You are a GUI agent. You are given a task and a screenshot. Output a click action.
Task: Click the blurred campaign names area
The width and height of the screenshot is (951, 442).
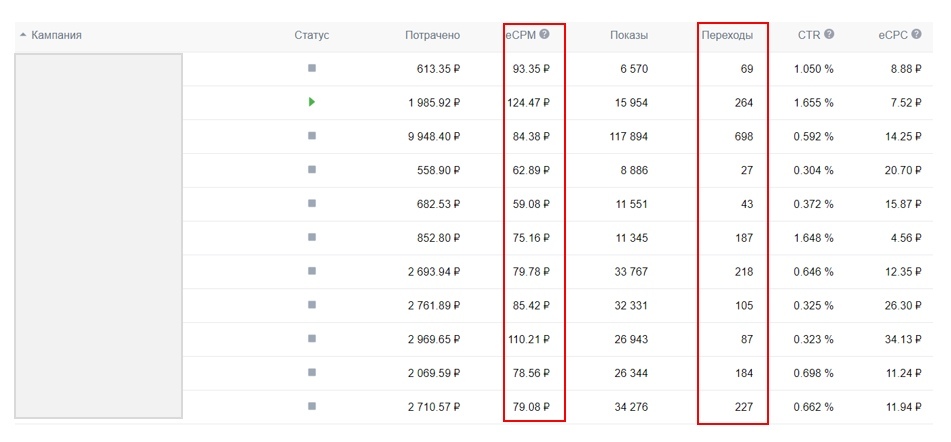(98, 235)
